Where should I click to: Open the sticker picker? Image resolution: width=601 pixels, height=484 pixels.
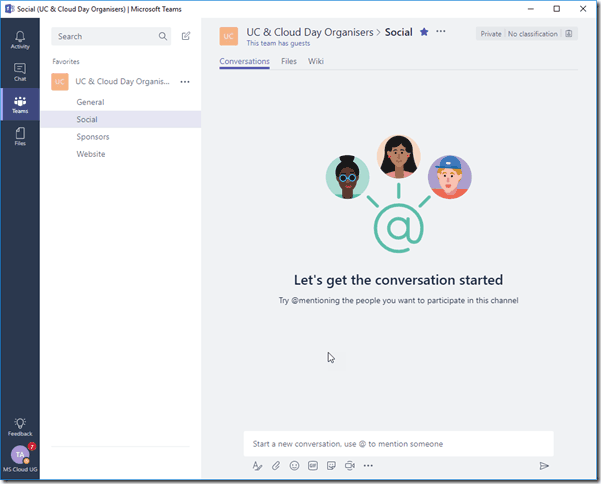point(331,466)
